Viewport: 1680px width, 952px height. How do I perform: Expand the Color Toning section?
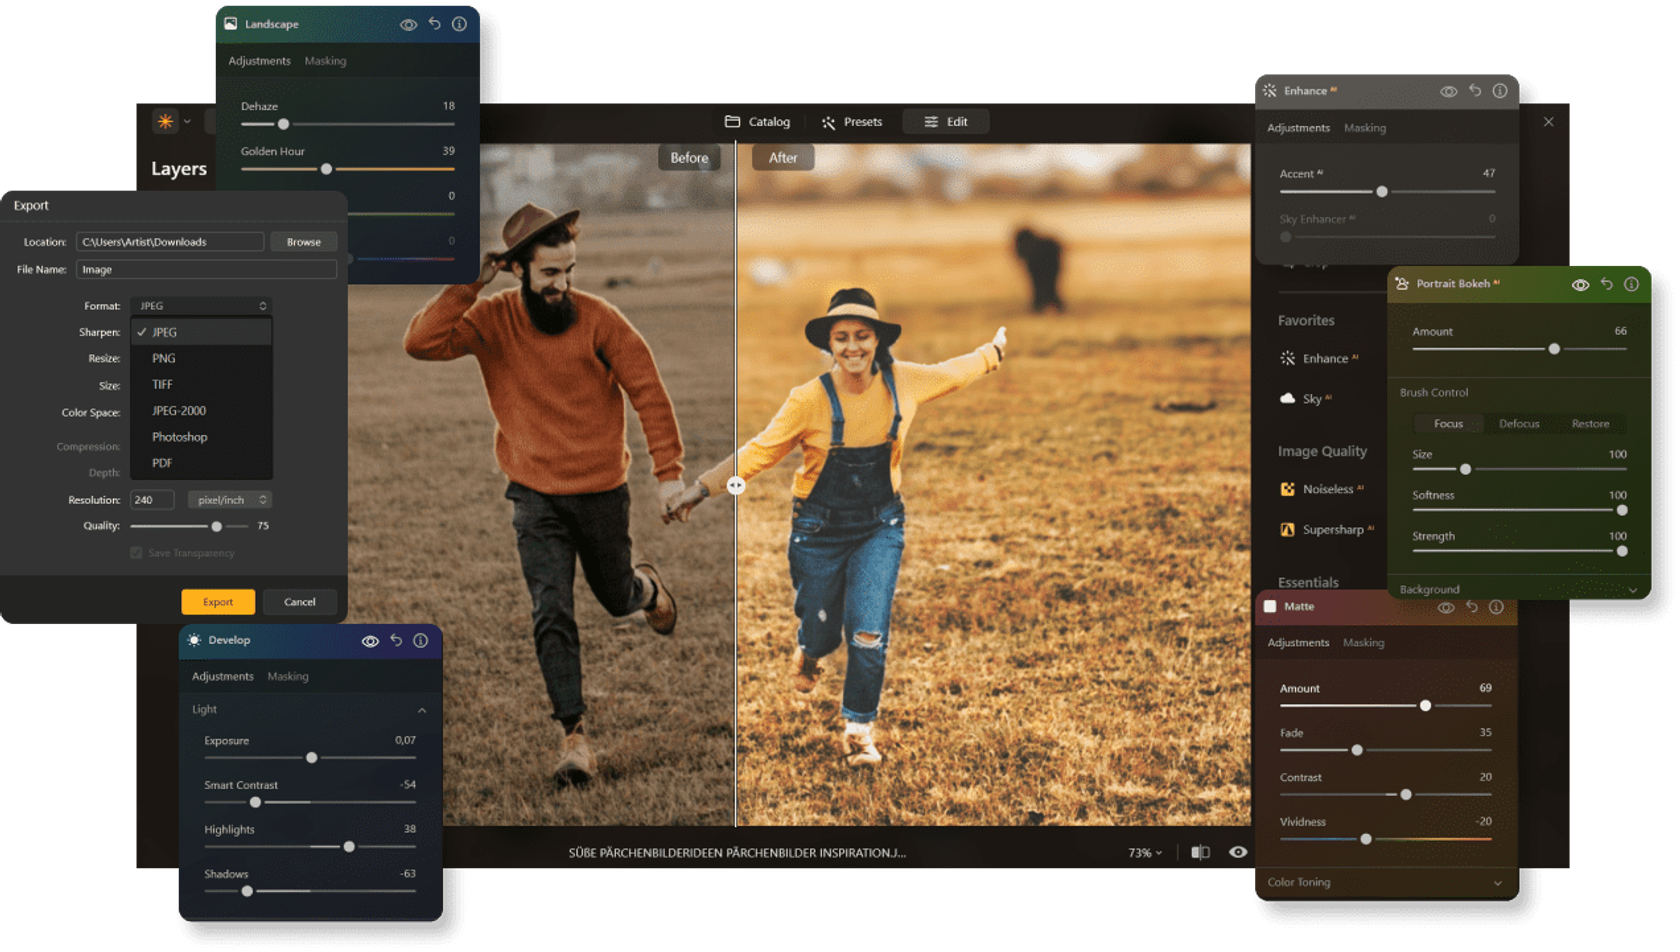pos(1497,883)
